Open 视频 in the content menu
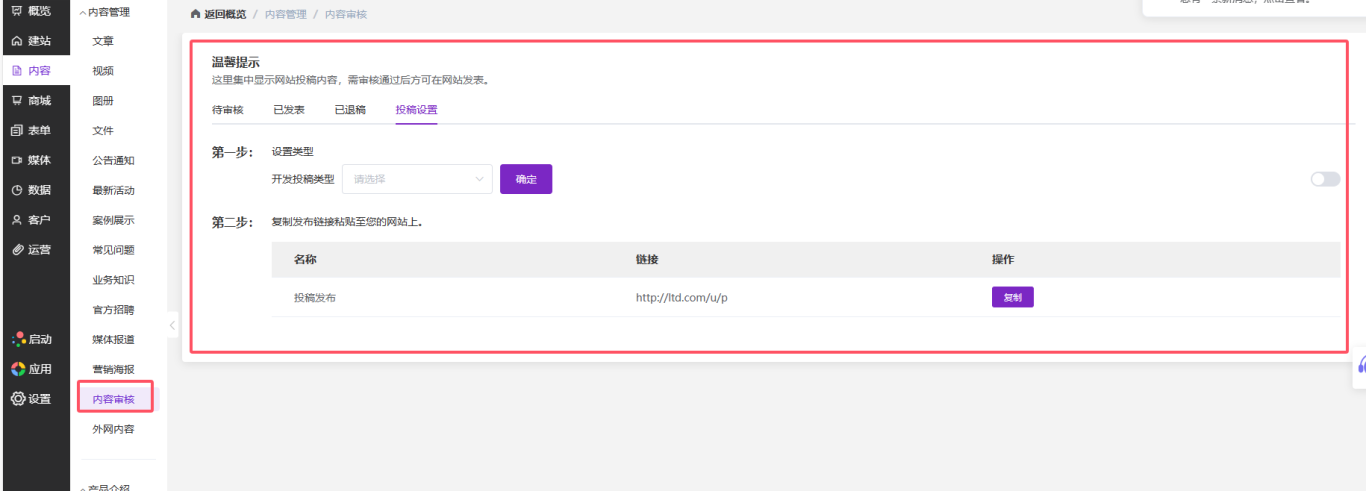This screenshot has height=491, width=1366. [x=103, y=71]
